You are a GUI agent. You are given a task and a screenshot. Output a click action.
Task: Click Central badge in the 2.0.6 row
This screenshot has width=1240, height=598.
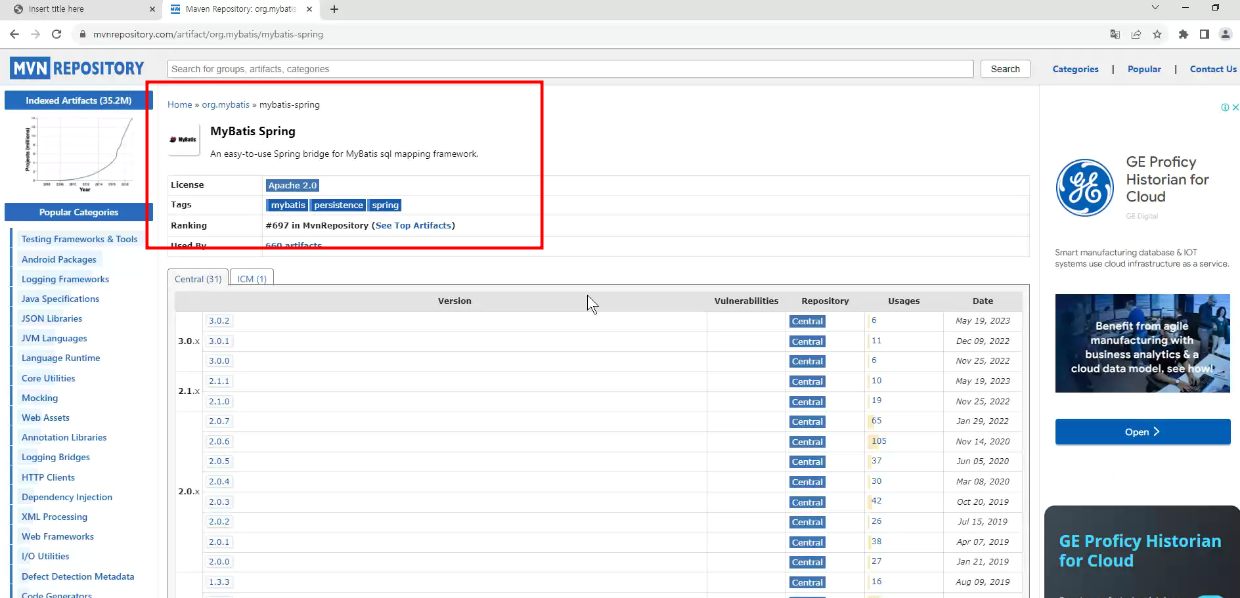coord(807,441)
